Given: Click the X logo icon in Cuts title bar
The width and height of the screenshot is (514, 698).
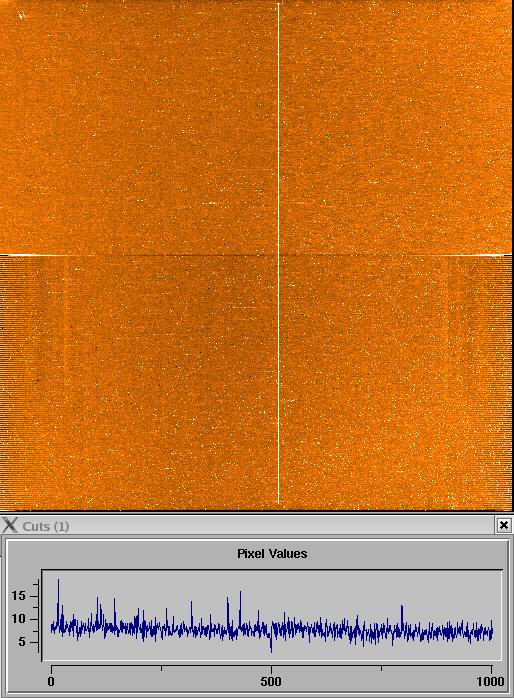Looking at the screenshot, I should point(9,525).
